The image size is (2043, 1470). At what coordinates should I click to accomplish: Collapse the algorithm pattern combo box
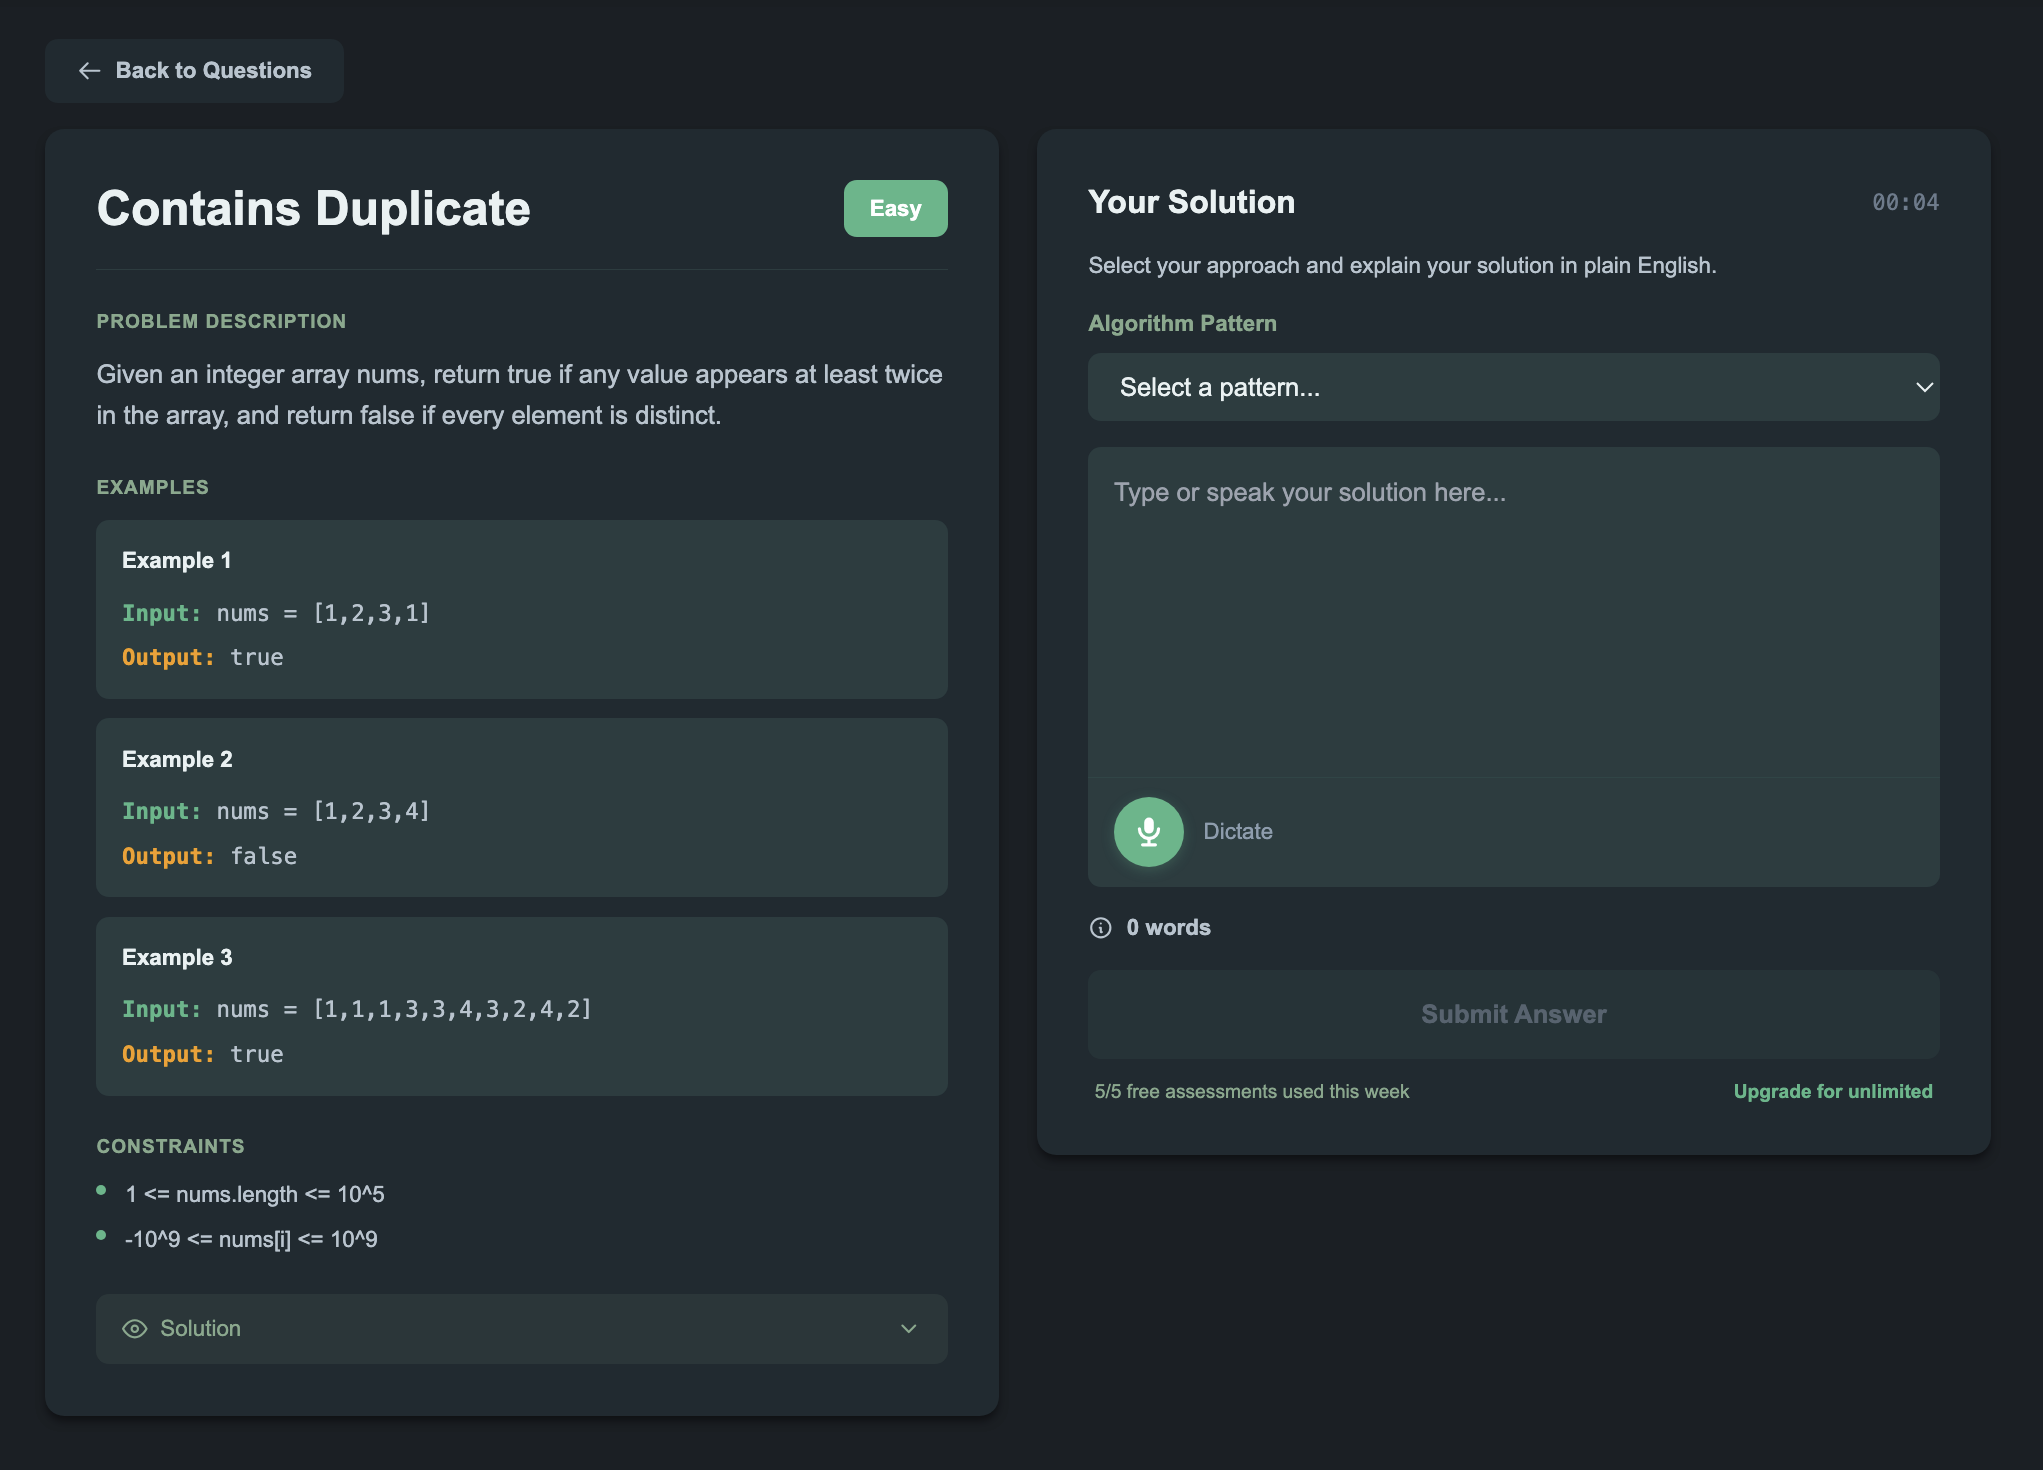click(x=1513, y=387)
